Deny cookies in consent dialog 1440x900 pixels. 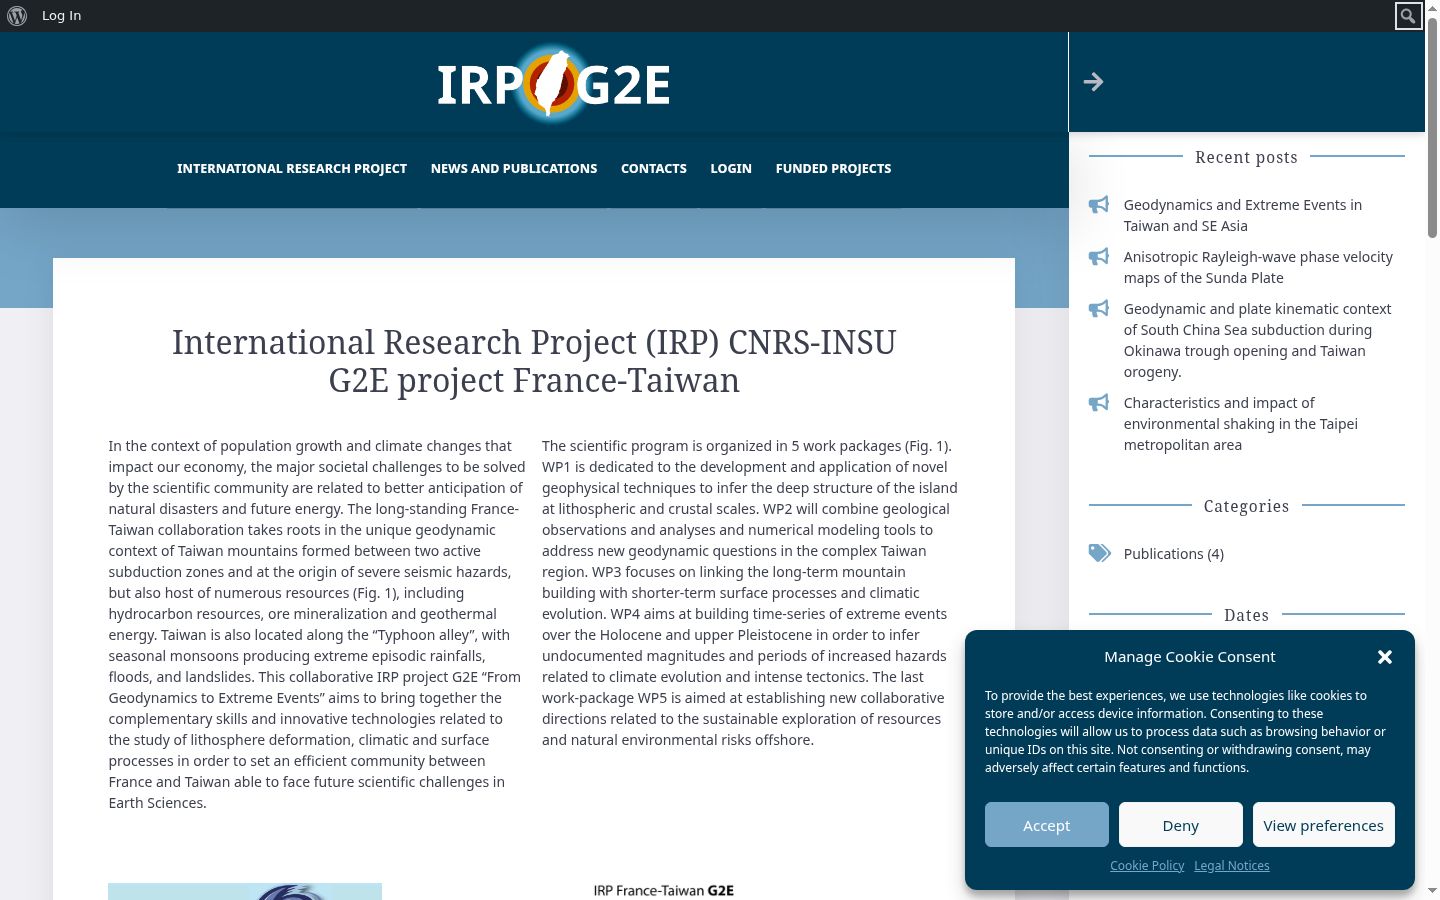[1181, 825]
